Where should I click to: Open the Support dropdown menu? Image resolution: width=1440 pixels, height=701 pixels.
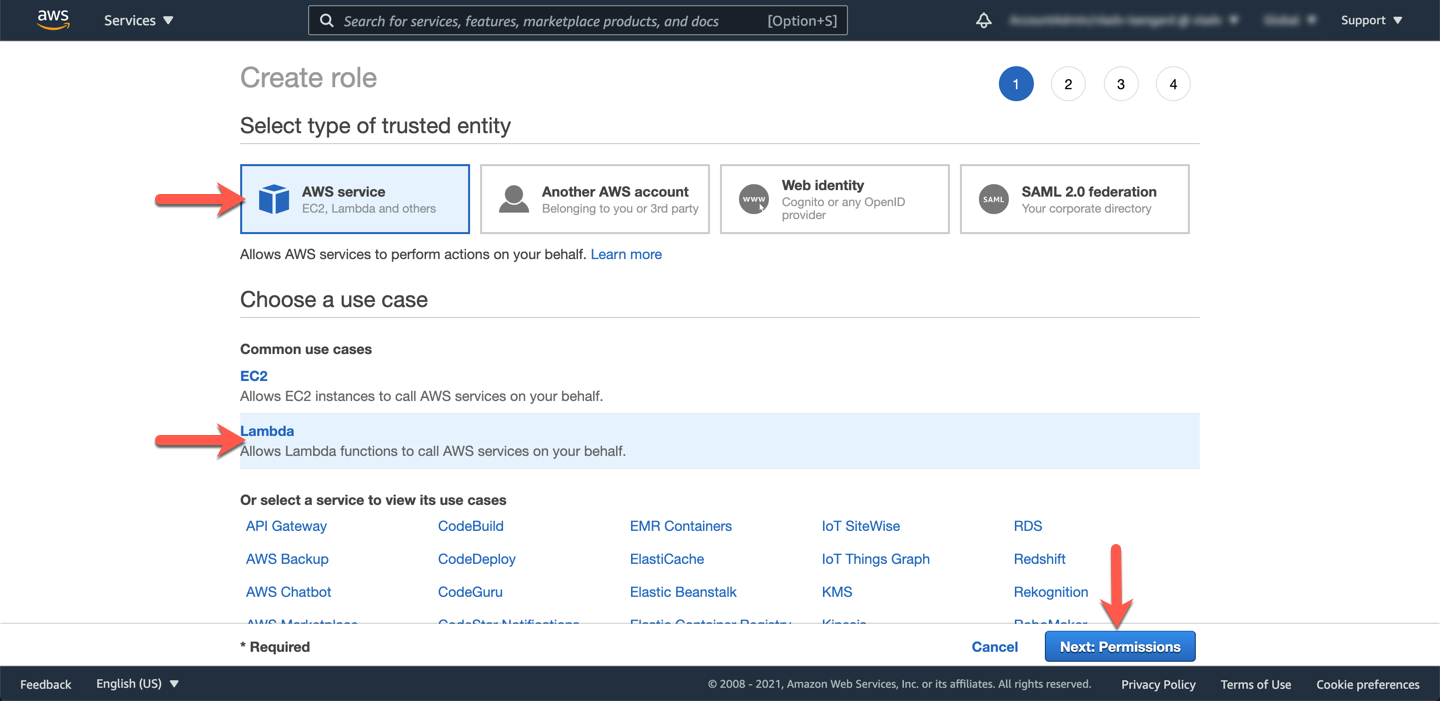1371,20
